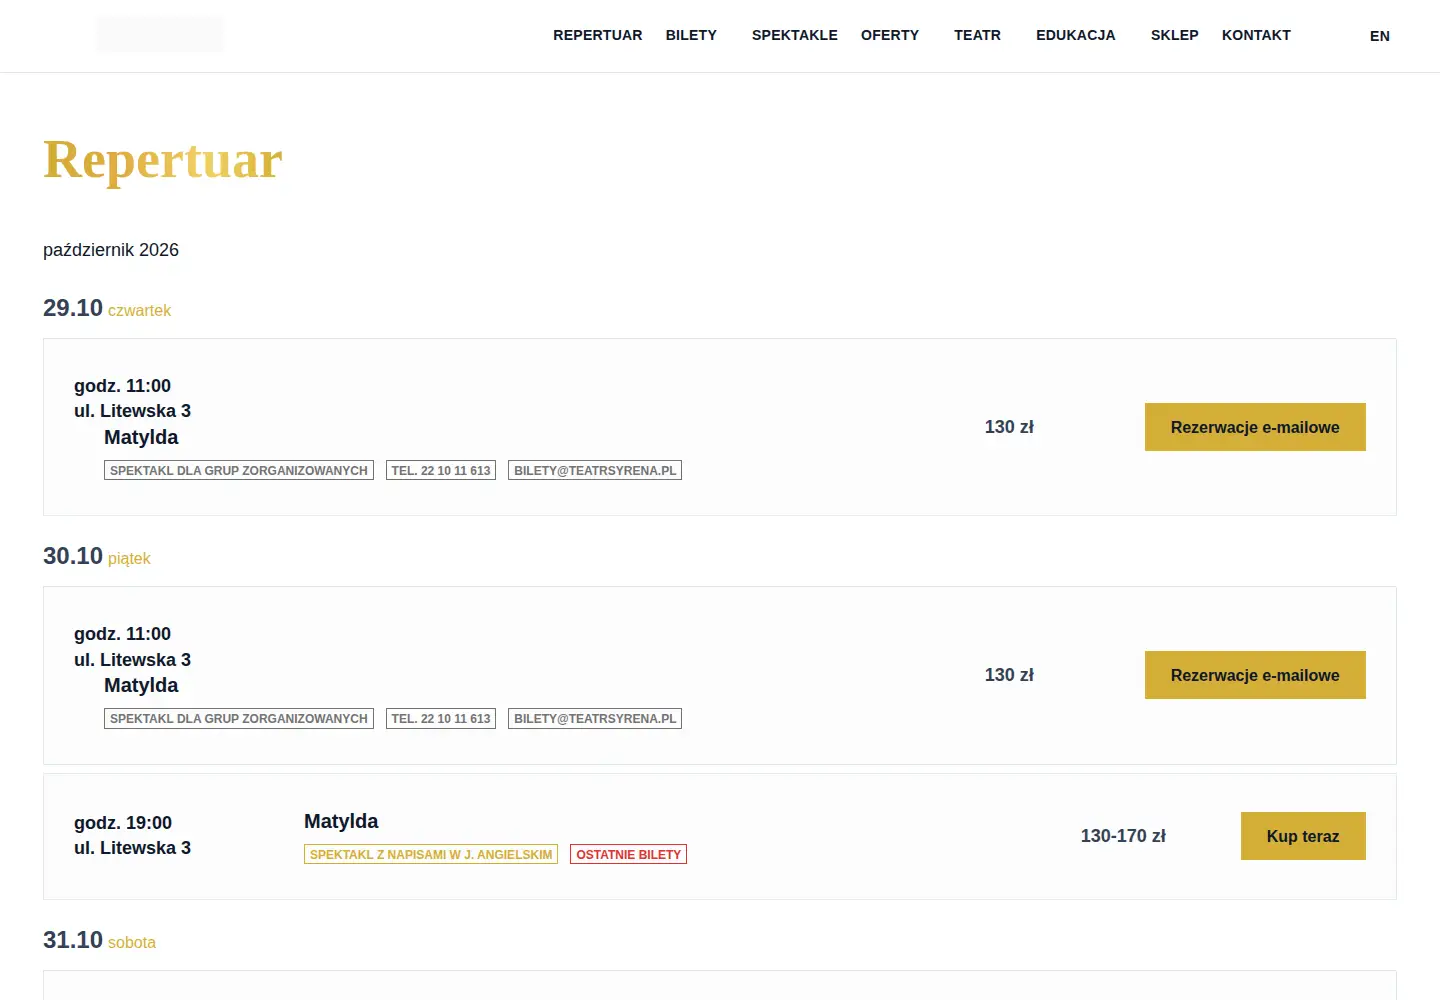Viewport: 1440px width, 1000px height.
Task: Select OFERTY in the top navigation
Action: tap(890, 35)
